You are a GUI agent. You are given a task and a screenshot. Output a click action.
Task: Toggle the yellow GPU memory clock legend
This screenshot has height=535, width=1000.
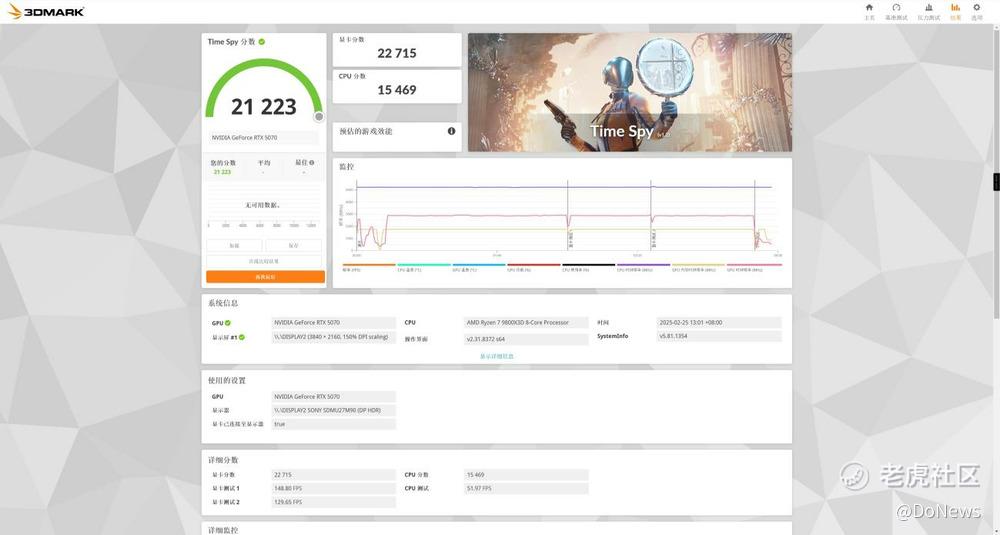click(698, 267)
